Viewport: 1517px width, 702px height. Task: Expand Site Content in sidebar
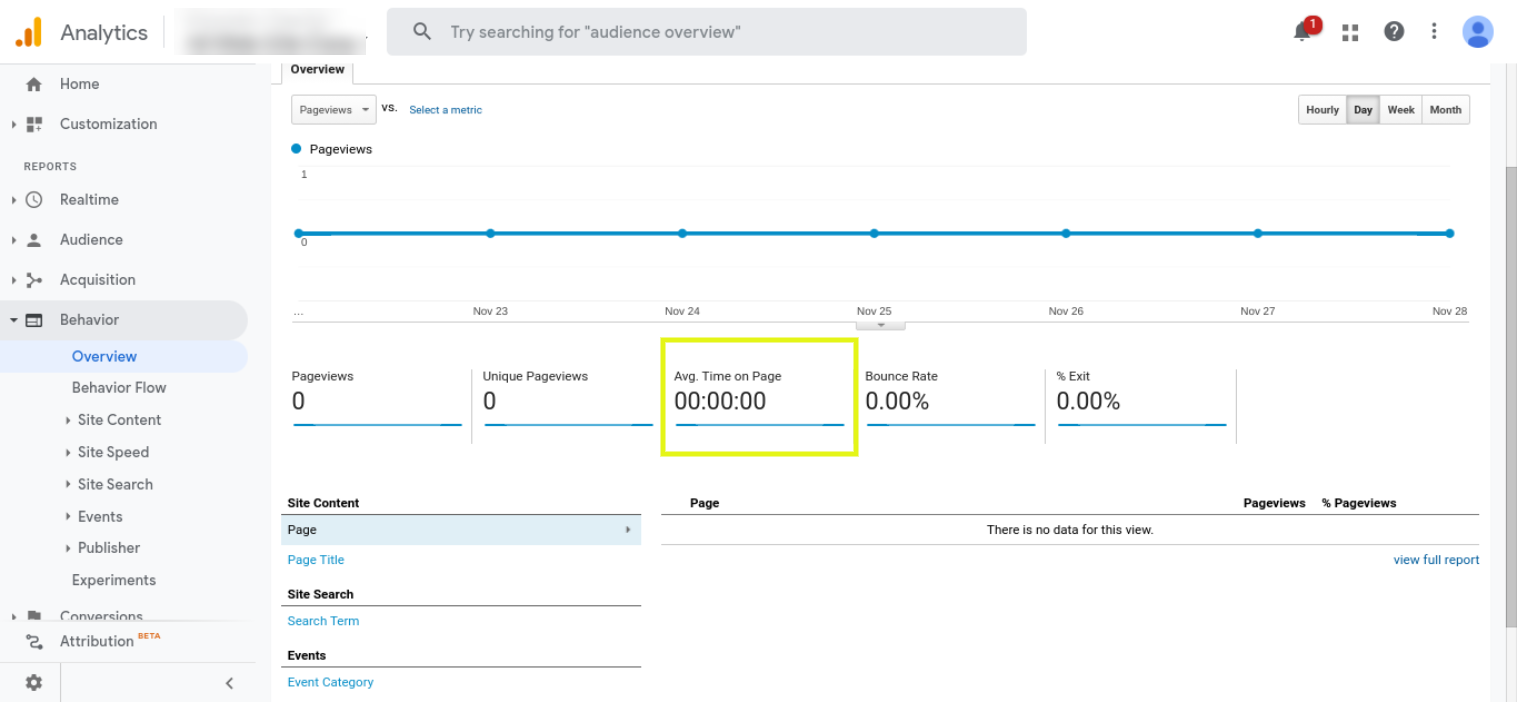[119, 420]
